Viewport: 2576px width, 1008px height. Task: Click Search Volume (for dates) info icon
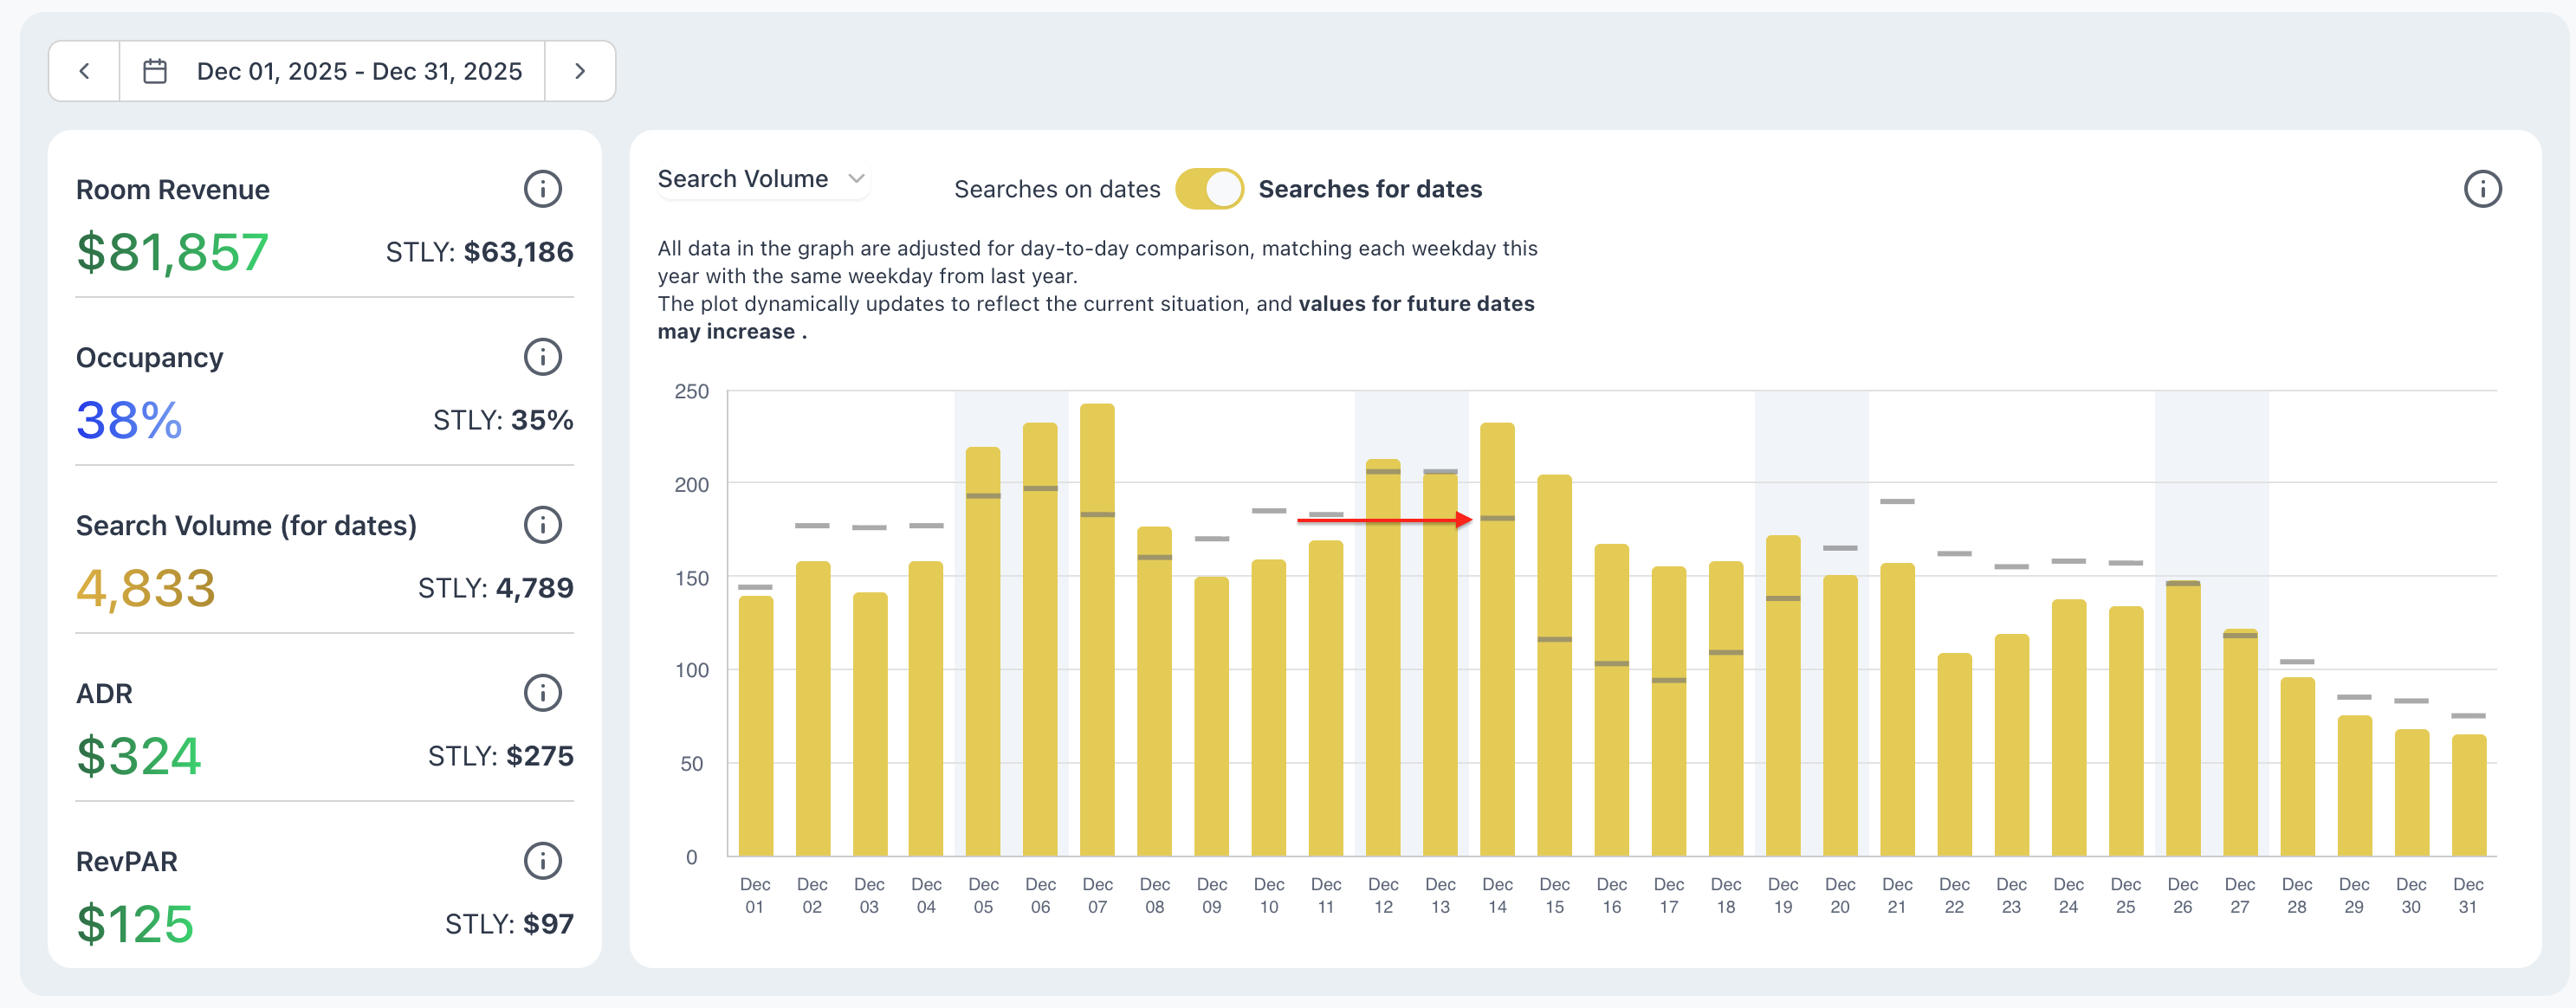[542, 525]
